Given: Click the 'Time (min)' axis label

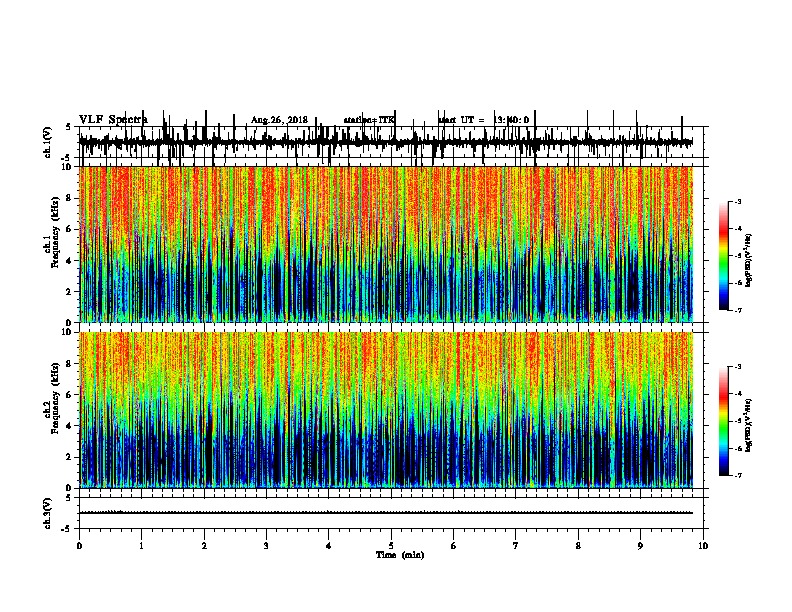Looking at the screenshot, I should [400, 555].
